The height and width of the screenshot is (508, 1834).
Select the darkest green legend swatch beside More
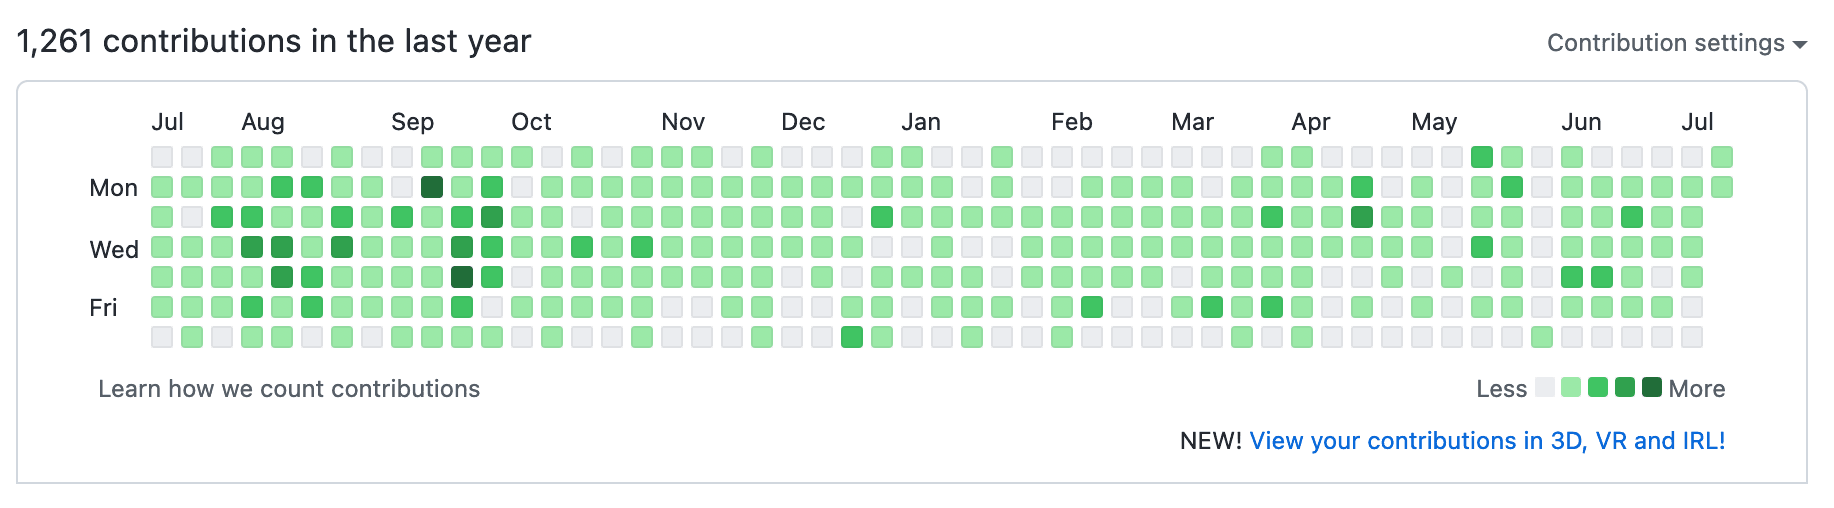click(1652, 387)
